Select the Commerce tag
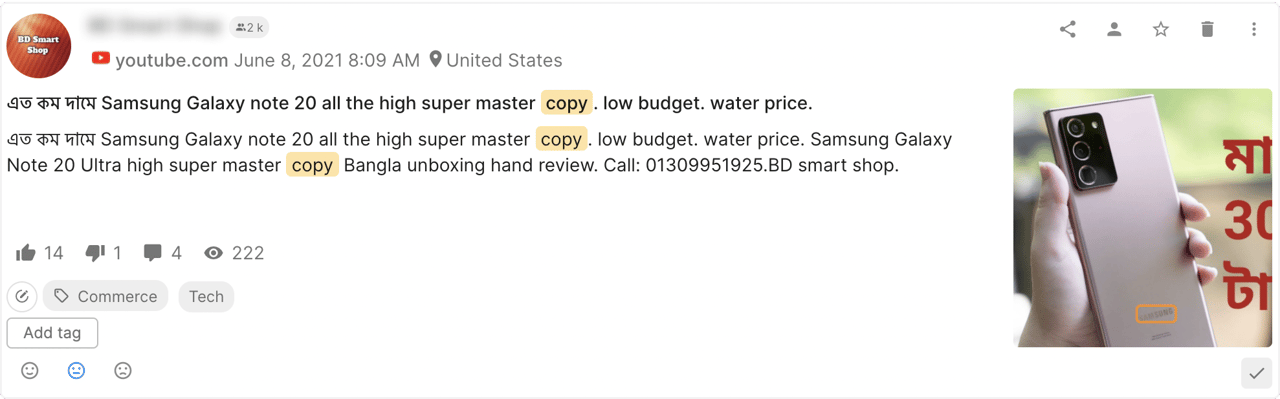 [x=105, y=296]
